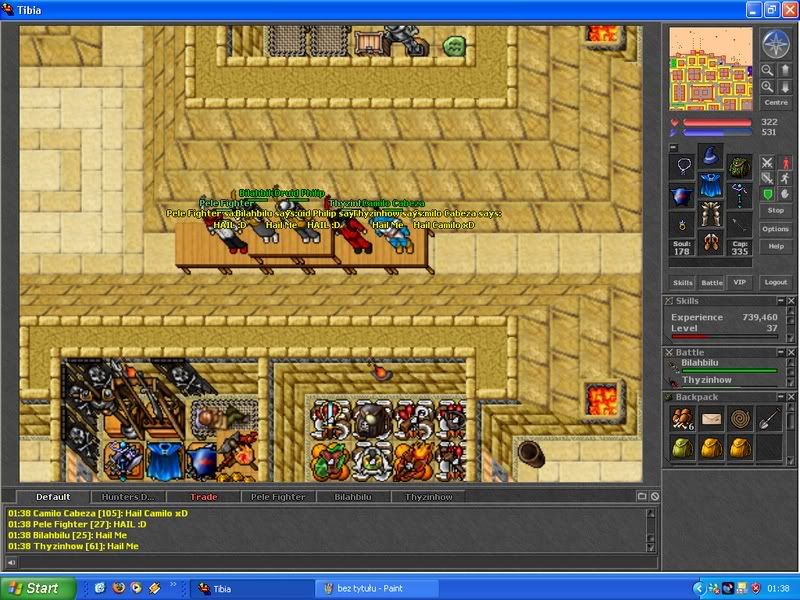Click the Logout button
Image resolution: width=800 pixels, height=600 pixels.
(776, 282)
